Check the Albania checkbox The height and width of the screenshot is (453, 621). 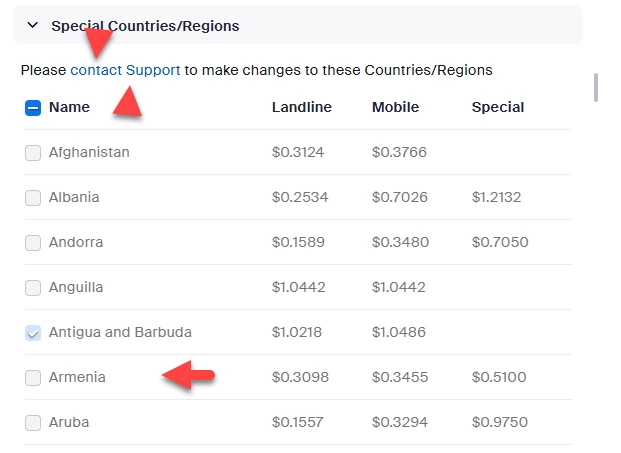pyautogui.click(x=33, y=198)
